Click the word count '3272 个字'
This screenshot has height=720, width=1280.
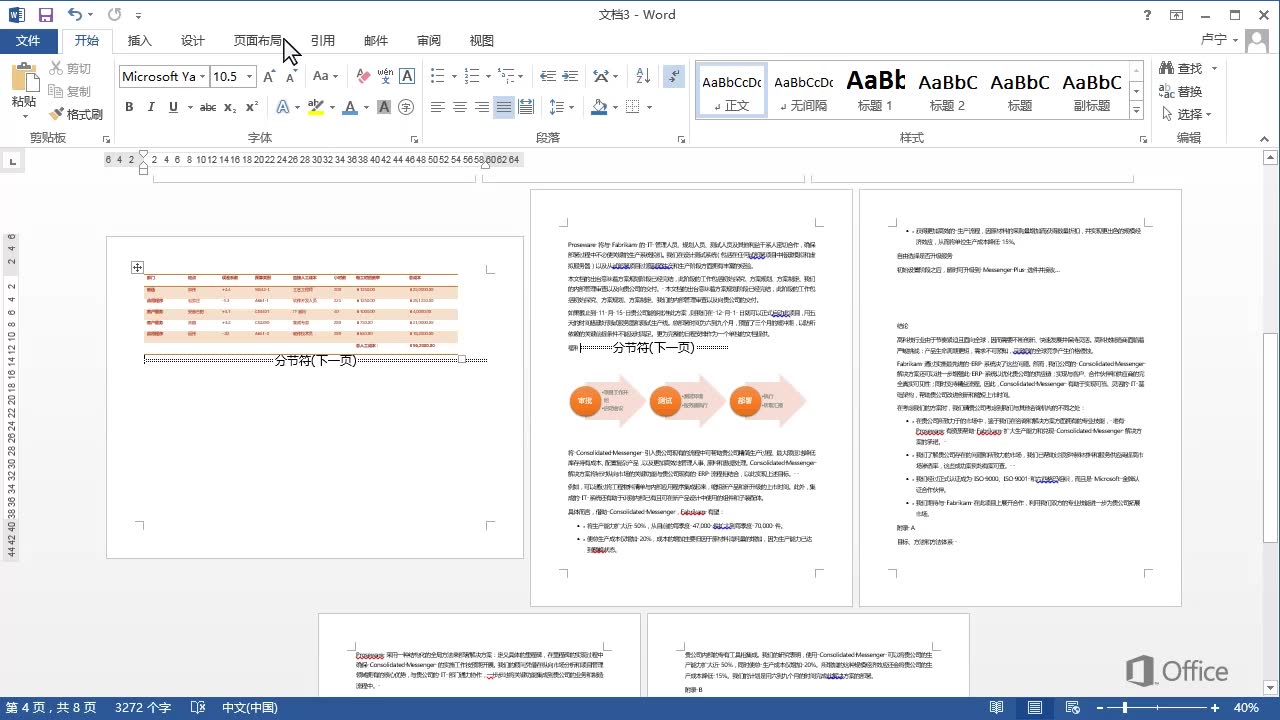pyautogui.click(x=143, y=708)
